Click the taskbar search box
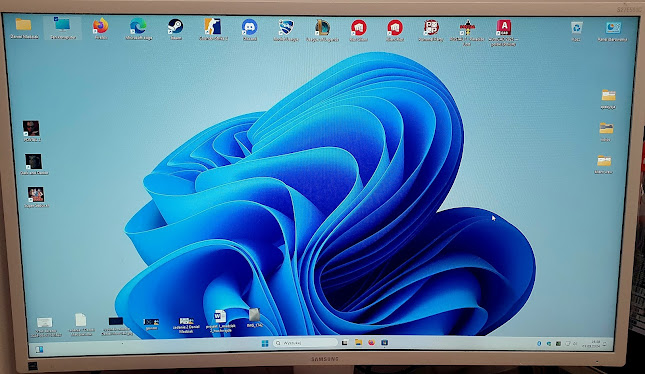645x374 pixels. (x=305, y=343)
